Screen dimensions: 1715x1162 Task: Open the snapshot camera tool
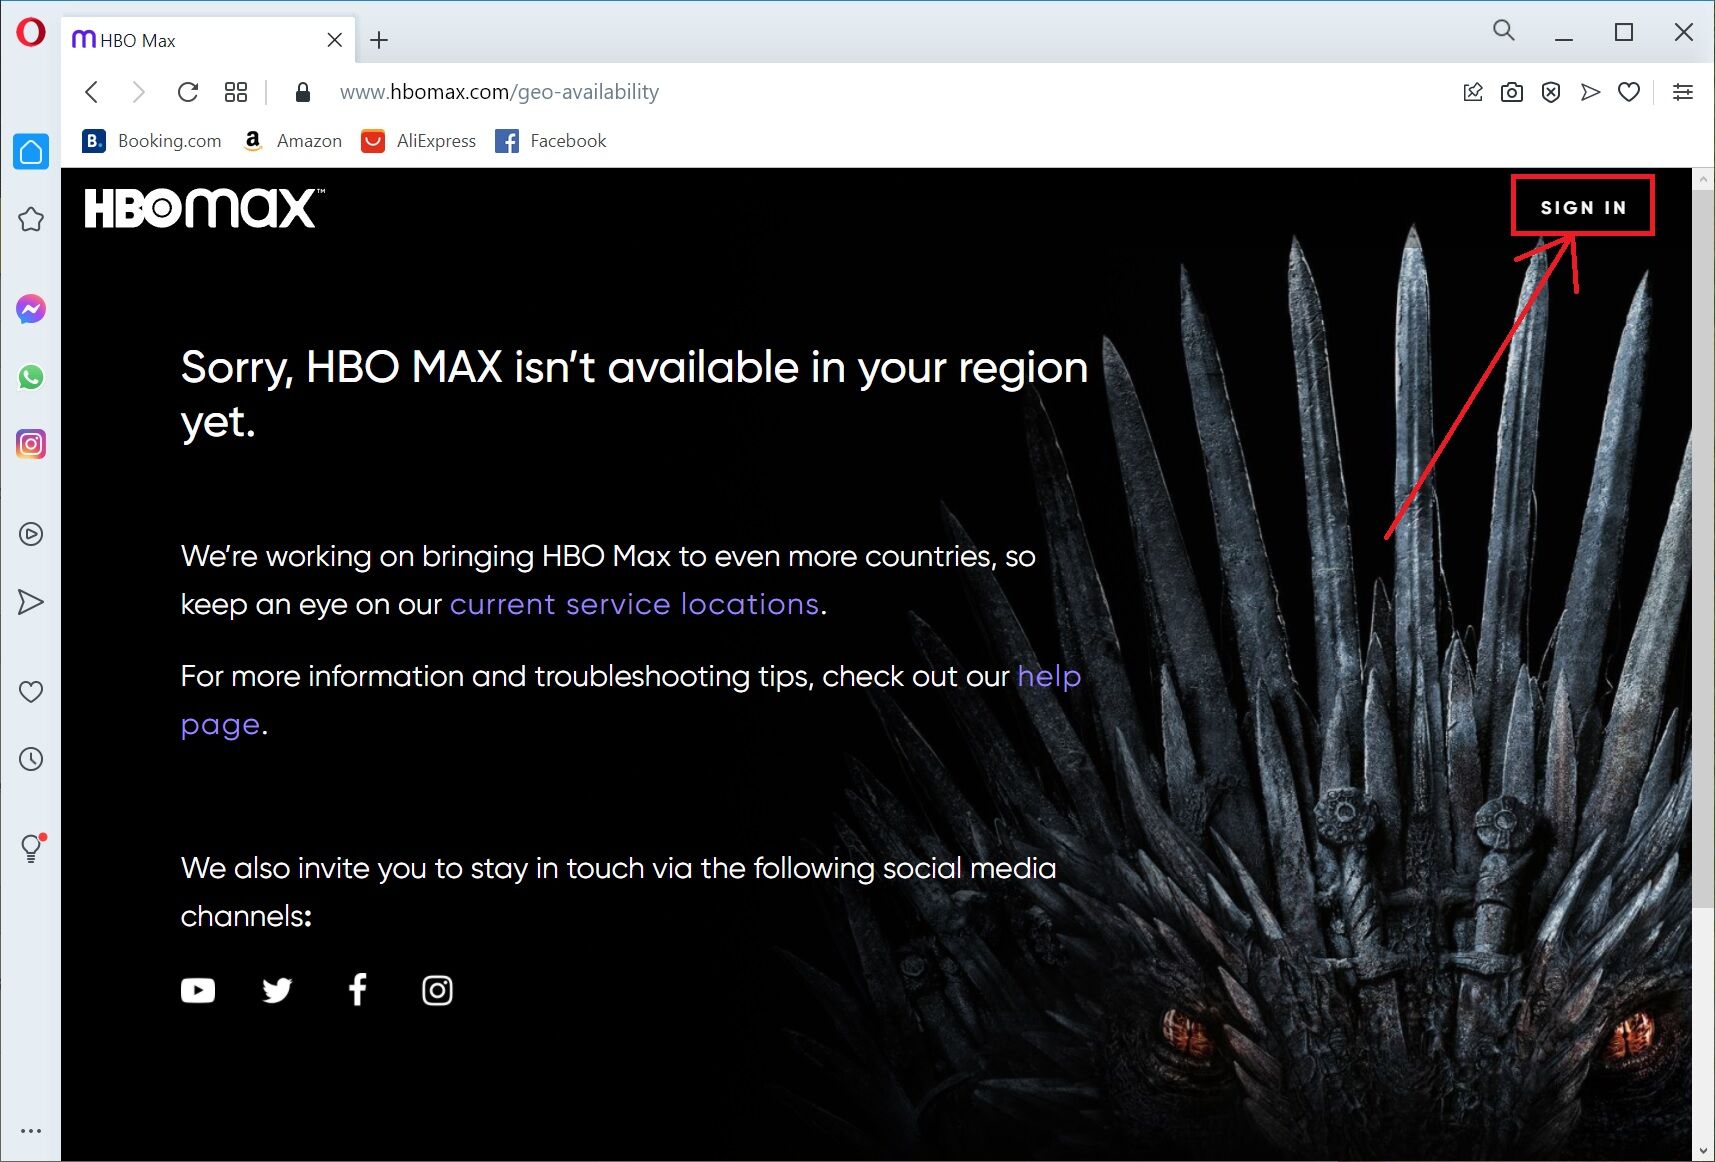[x=1512, y=92]
